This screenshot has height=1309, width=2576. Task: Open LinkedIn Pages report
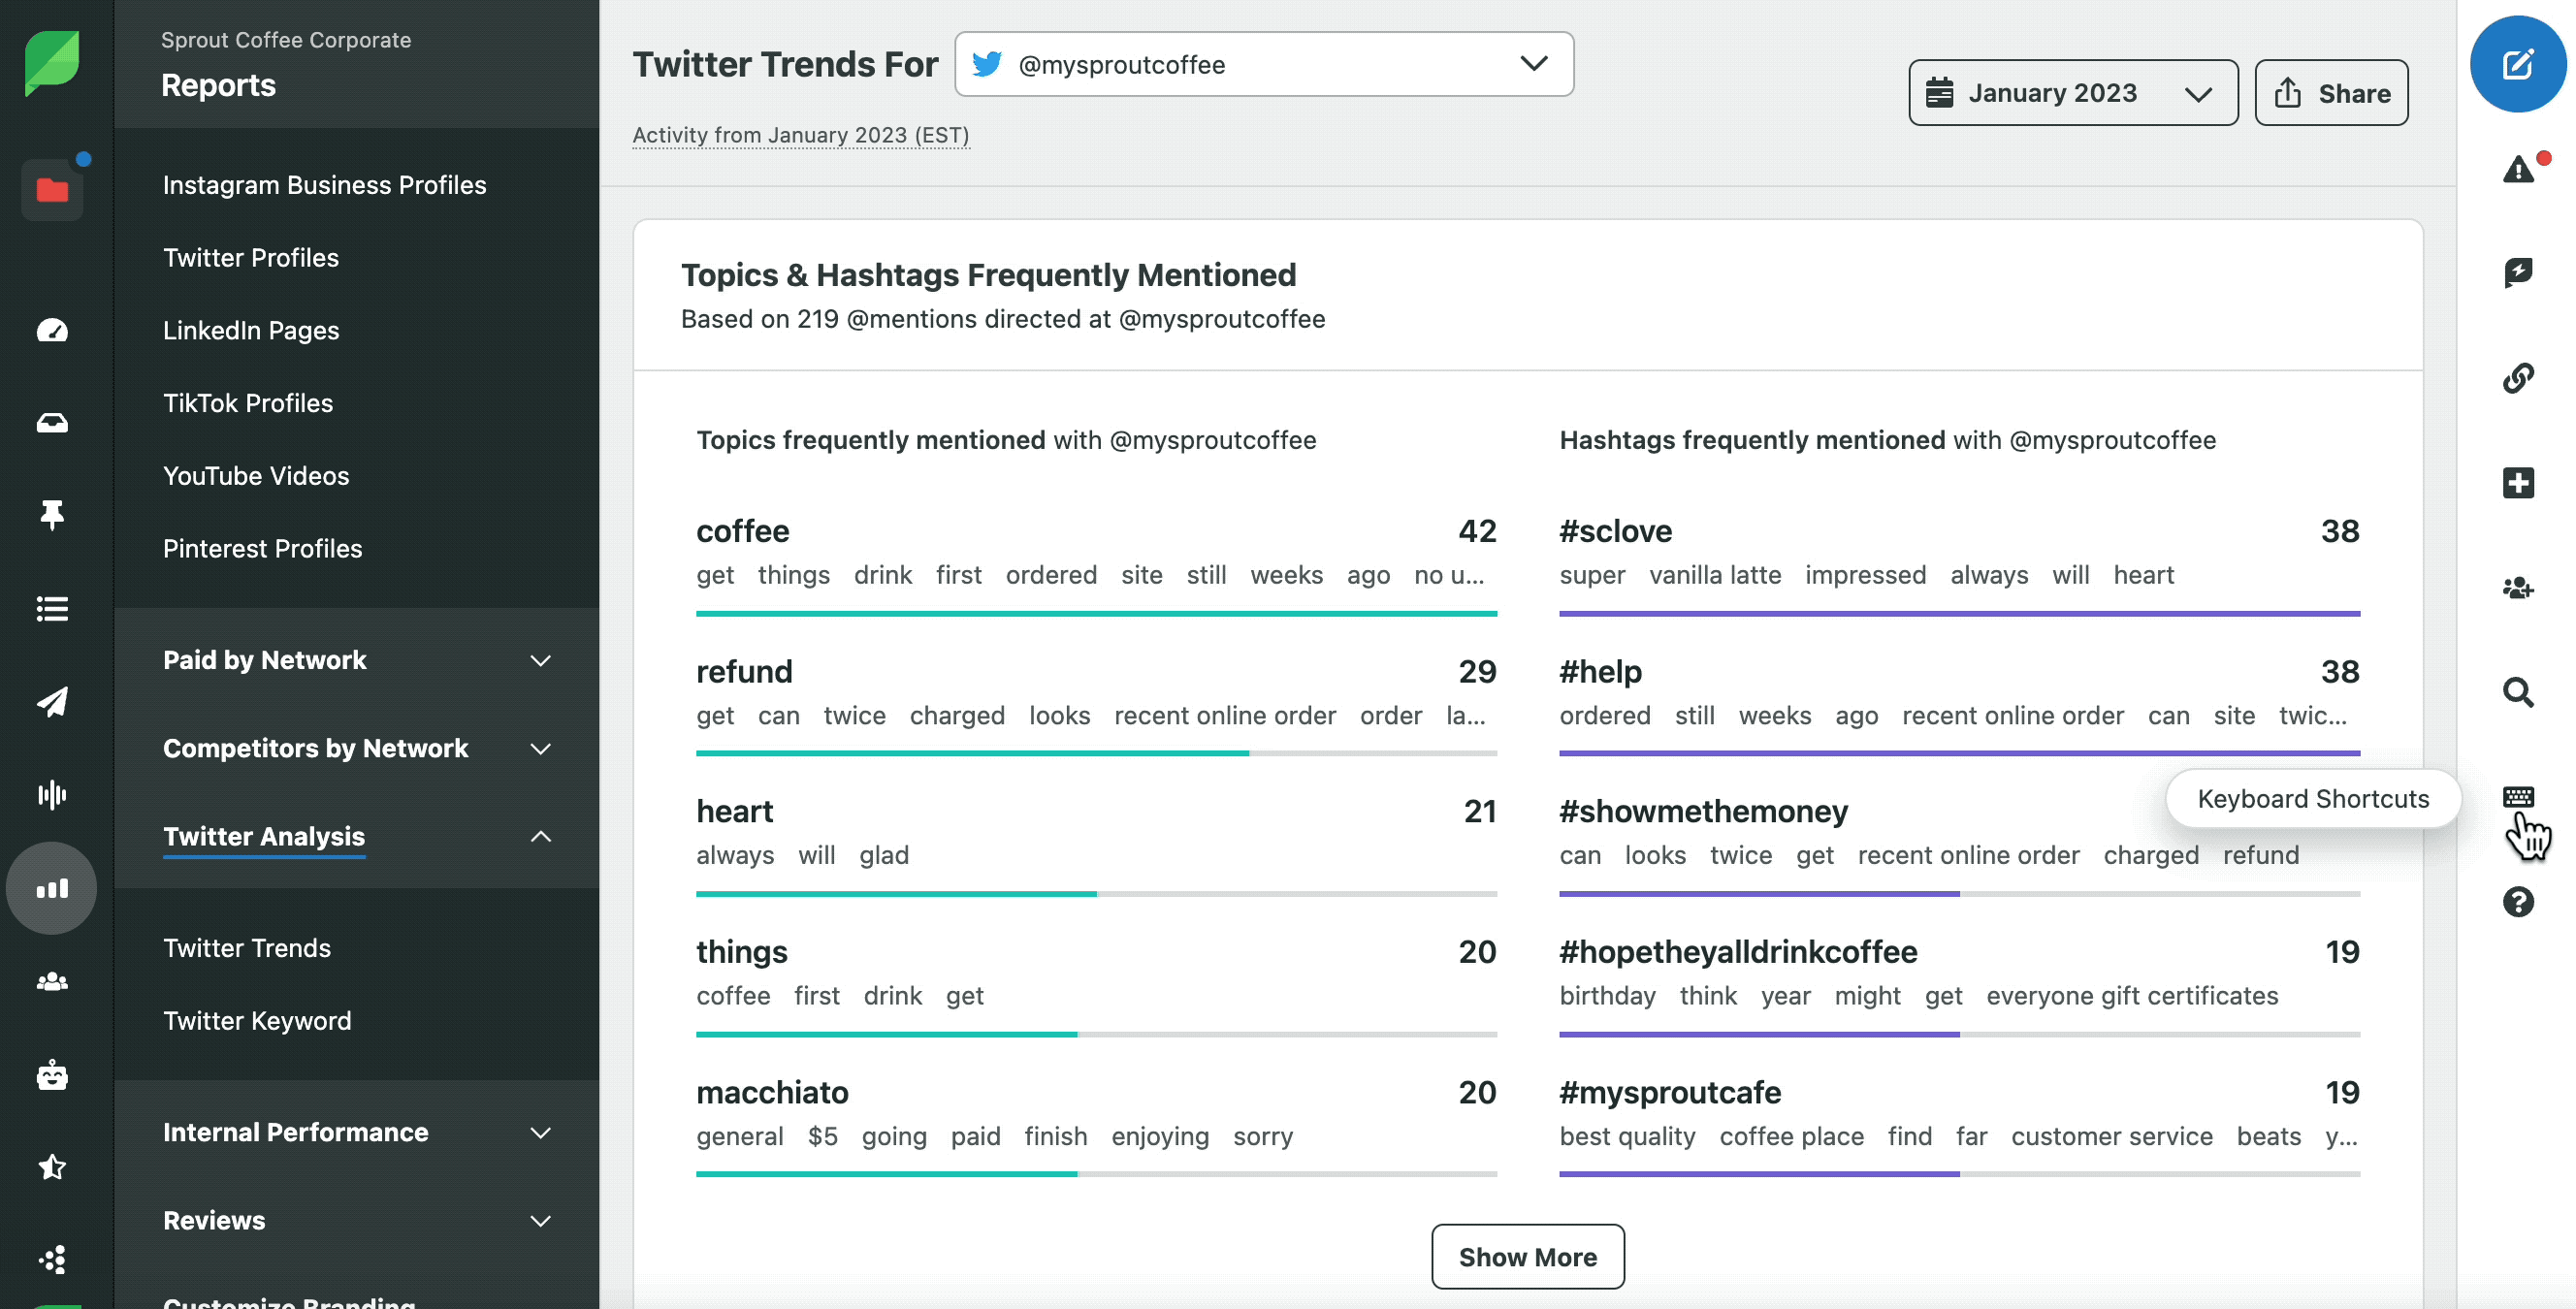coord(251,331)
